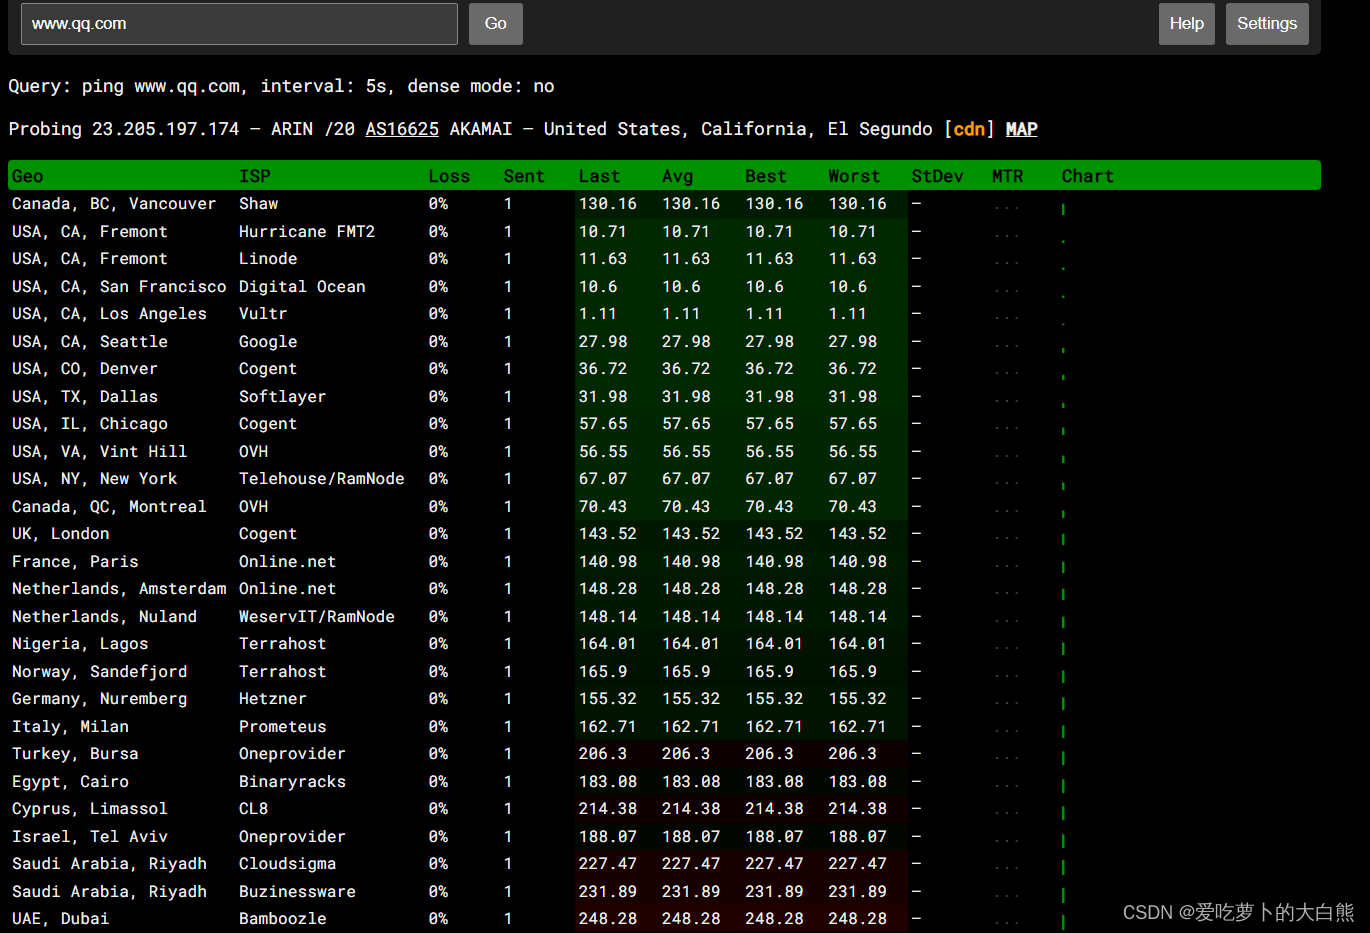
Task: Click the 'Buzinessware' ISP cell
Action: tap(297, 892)
